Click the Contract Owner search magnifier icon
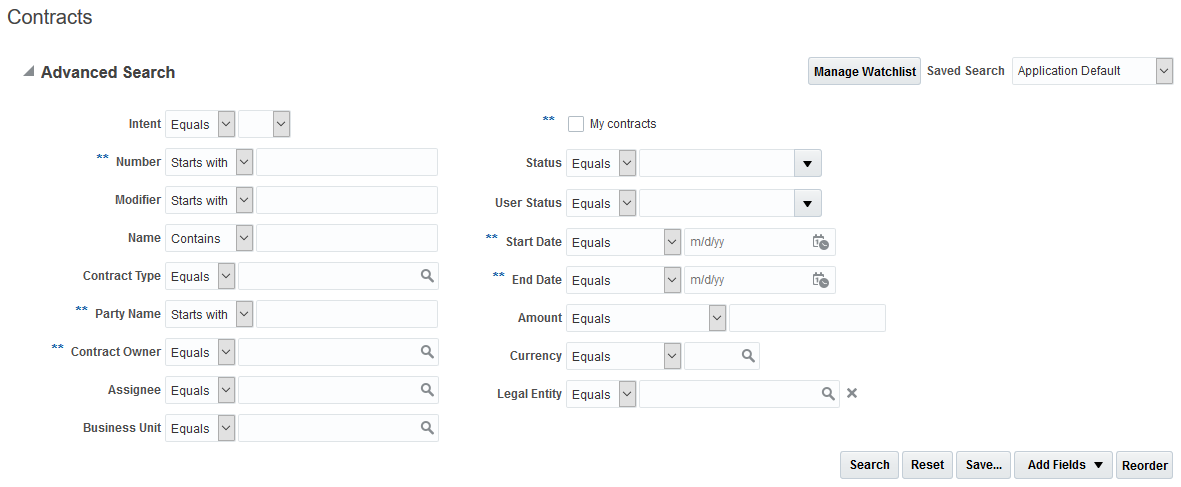 [427, 352]
